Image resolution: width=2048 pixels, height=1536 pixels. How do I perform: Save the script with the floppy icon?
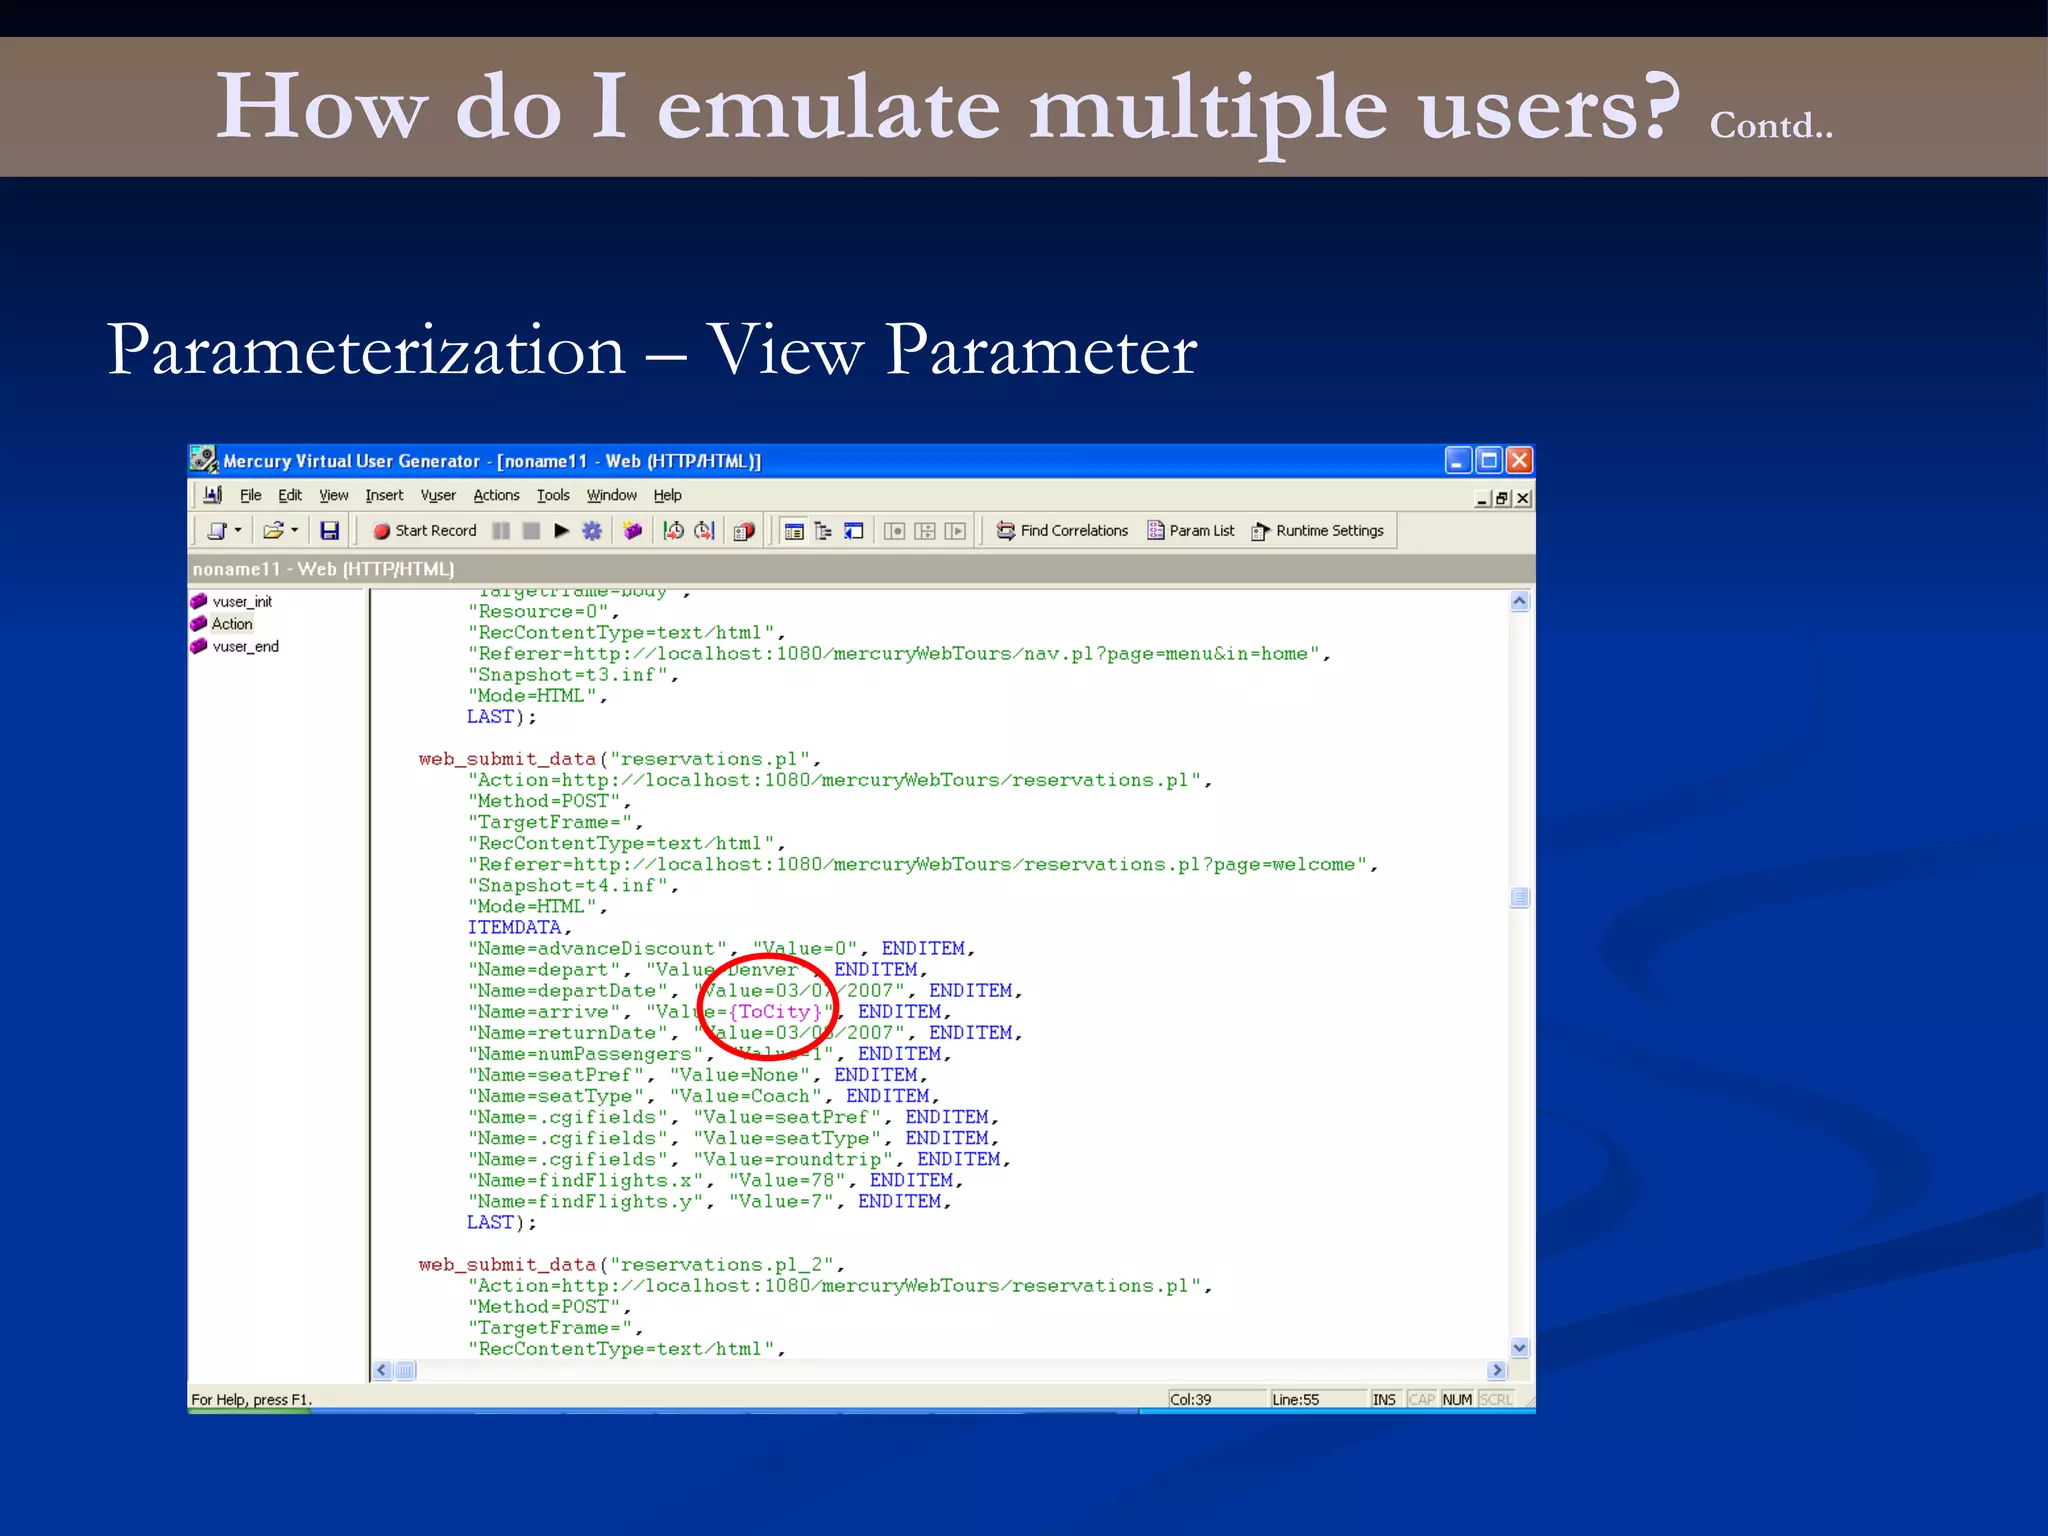[x=329, y=531]
